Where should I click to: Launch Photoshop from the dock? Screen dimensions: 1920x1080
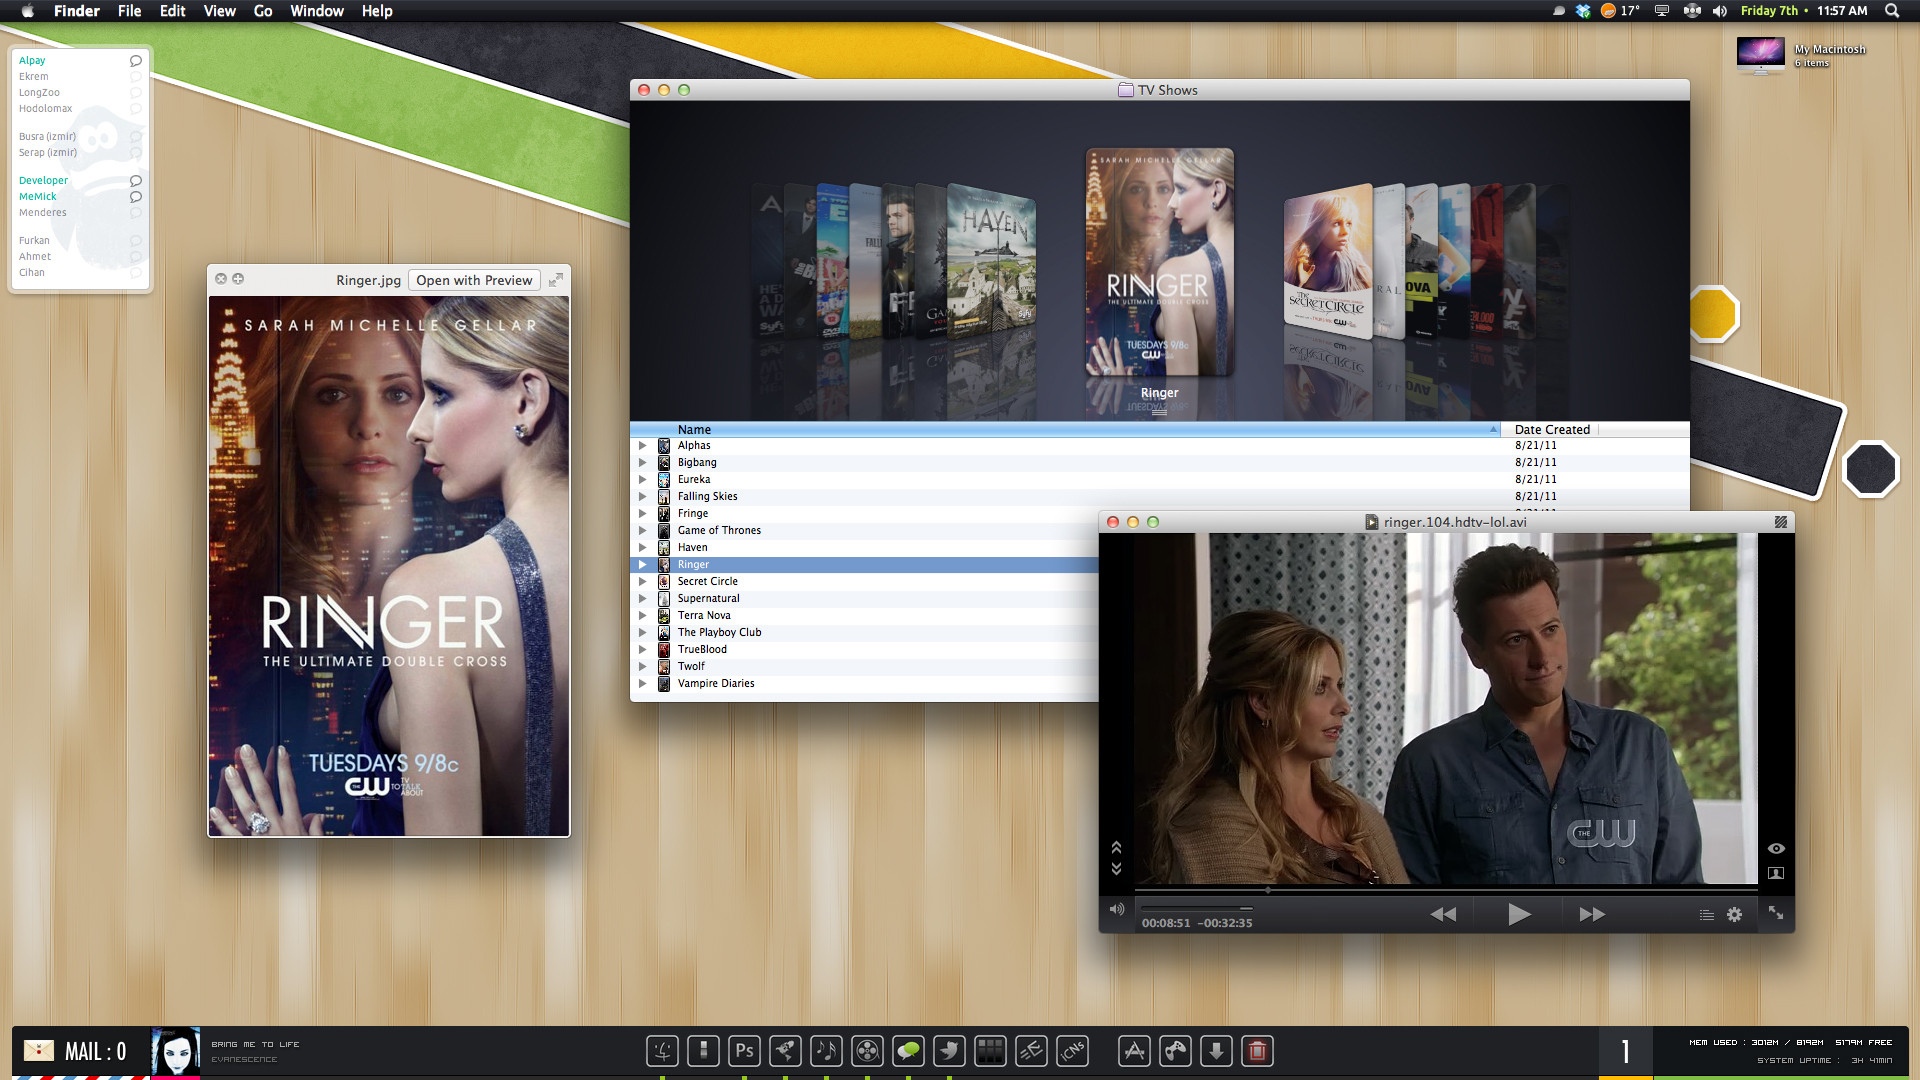pos(744,1051)
